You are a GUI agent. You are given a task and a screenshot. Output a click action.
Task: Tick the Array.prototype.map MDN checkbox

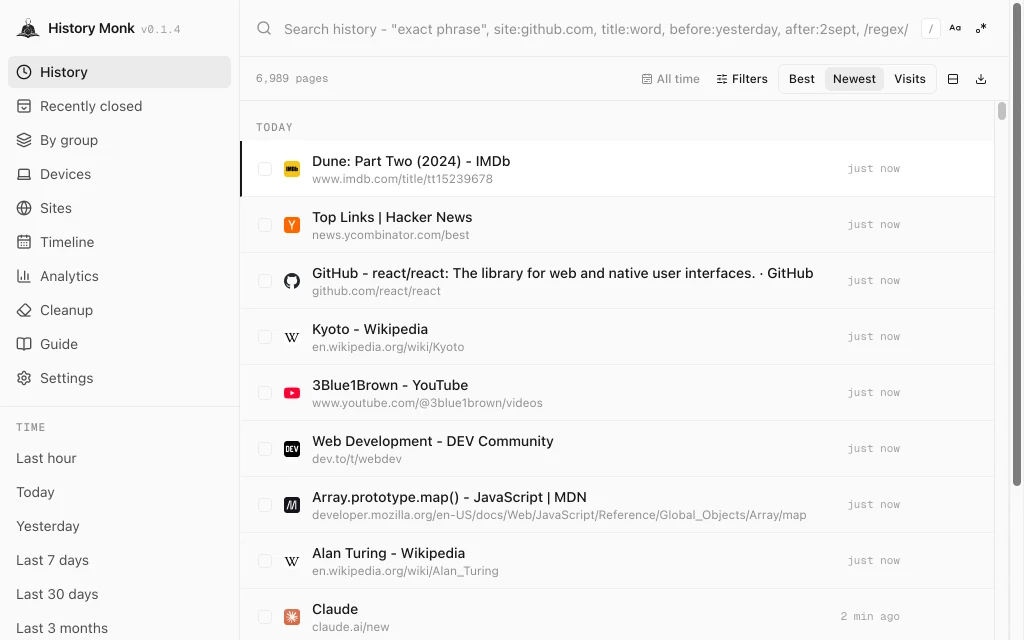coord(264,505)
